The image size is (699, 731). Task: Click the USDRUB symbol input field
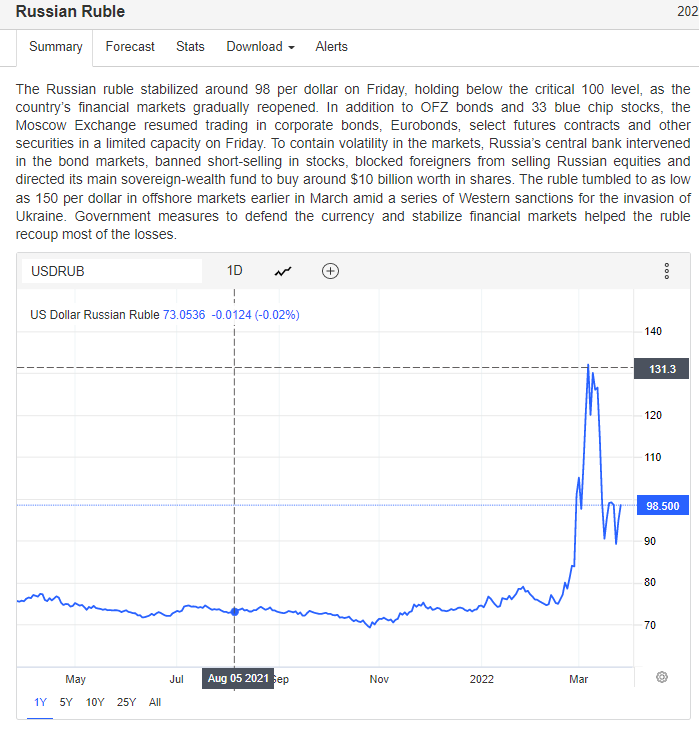tap(112, 271)
